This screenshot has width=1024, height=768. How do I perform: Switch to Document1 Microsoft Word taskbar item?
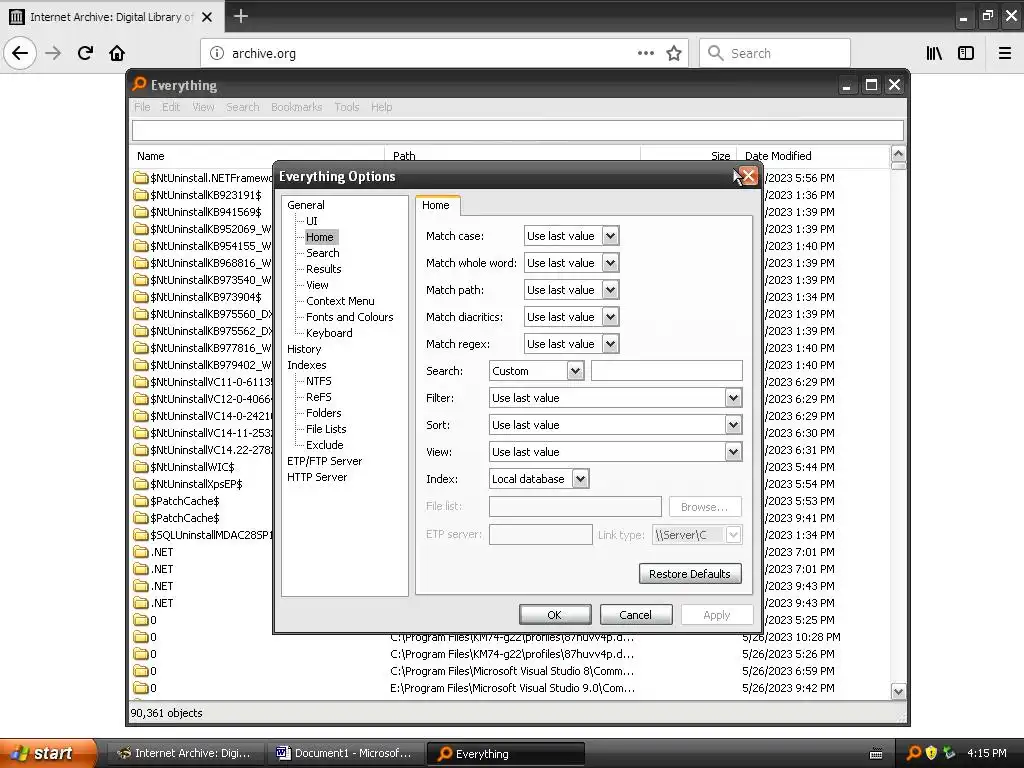(x=347, y=753)
